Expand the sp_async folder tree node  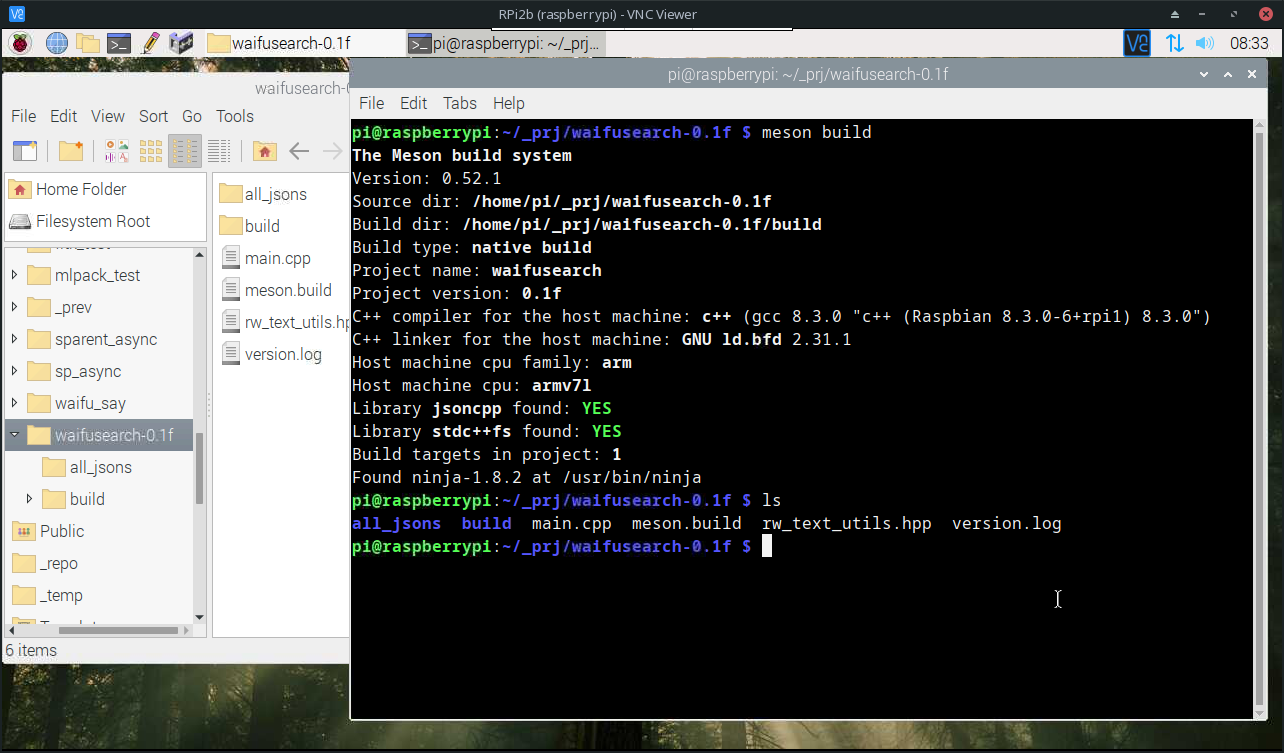(x=14, y=371)
